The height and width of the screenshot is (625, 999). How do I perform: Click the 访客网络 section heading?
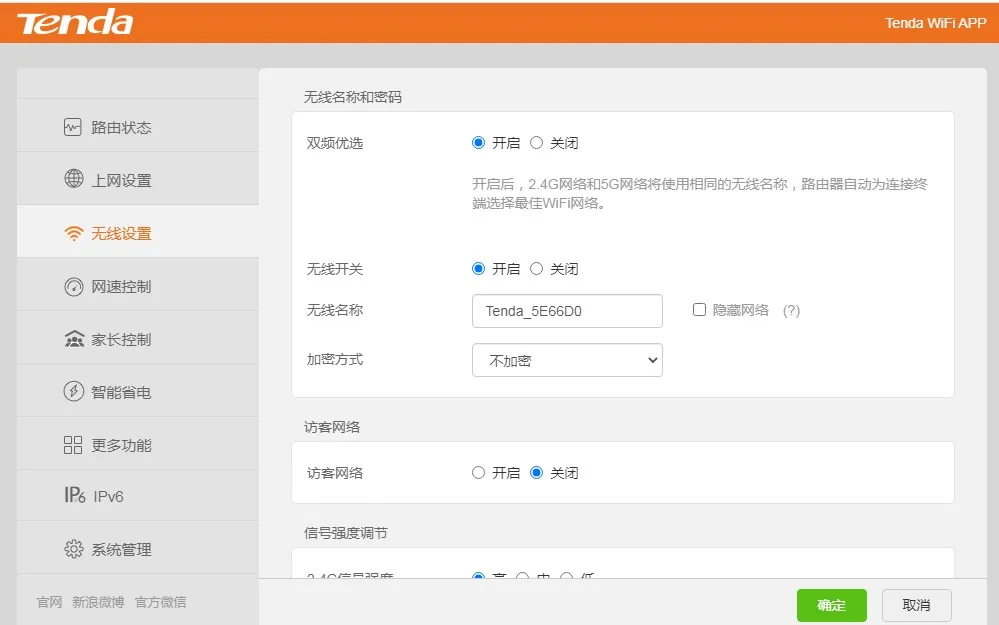point(332,427)
